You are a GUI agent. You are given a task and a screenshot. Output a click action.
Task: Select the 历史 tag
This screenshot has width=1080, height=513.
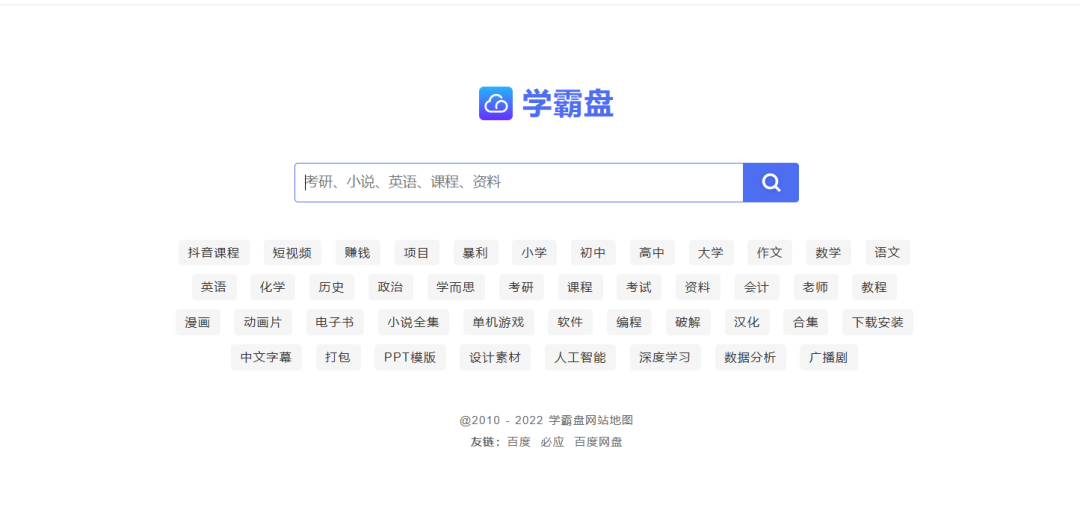331,287
